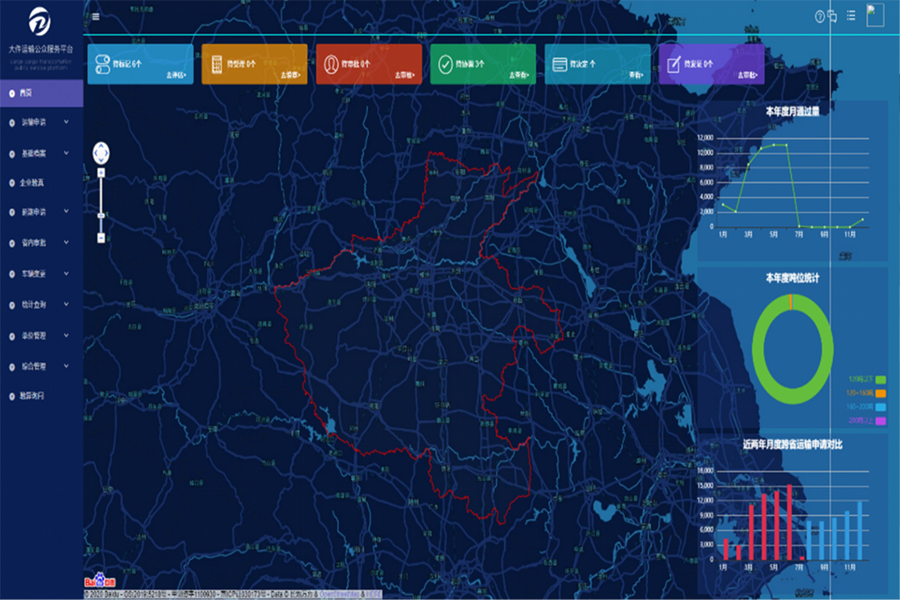Expand the chevron between 基础档案 and 省内审批 rows
Viewport: 900px width, 600px height.
click(x=67, y=211)
